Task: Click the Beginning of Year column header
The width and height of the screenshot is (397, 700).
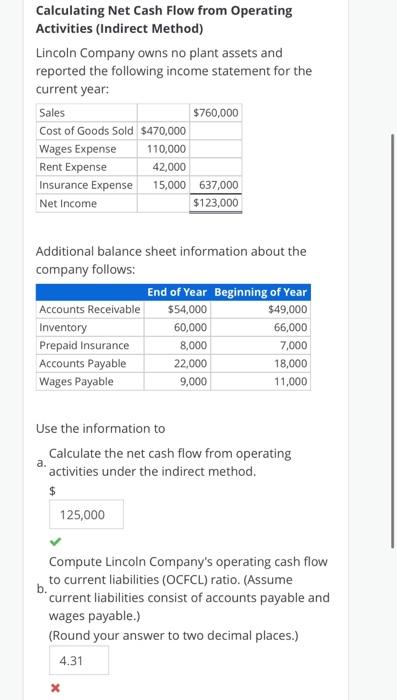Action: click(260, 292)
